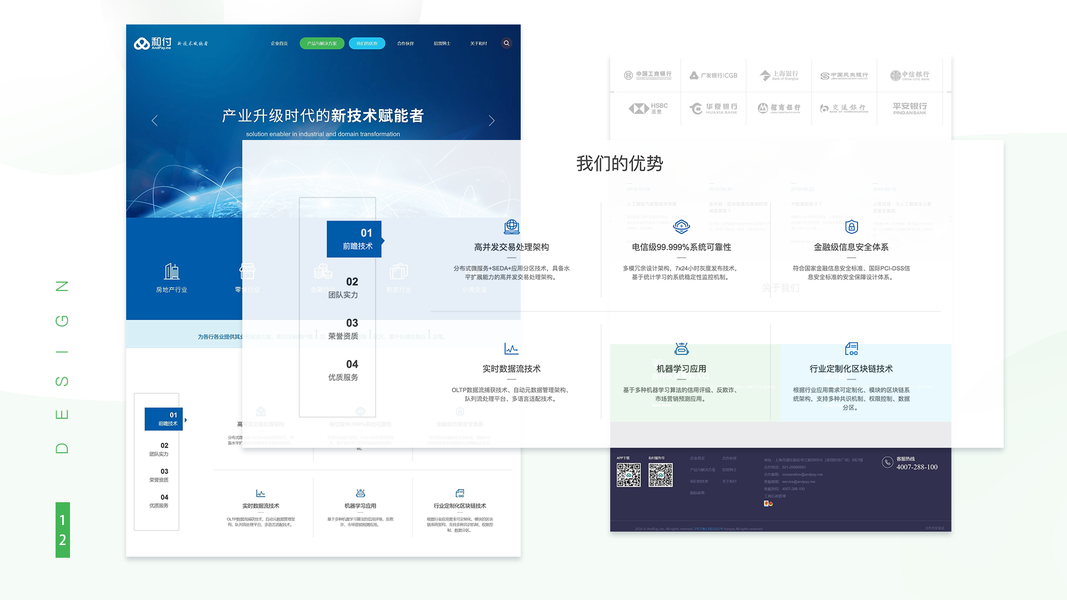Click the search icon in the blue navigation bar
1067x600 pixels.
(506, 43)
